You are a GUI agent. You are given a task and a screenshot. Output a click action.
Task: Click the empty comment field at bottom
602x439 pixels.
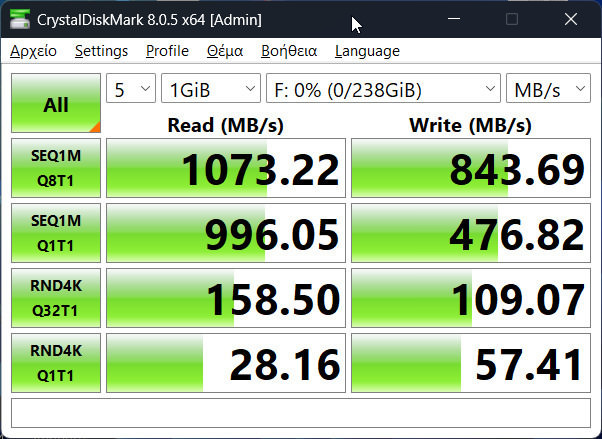(300, 412)
